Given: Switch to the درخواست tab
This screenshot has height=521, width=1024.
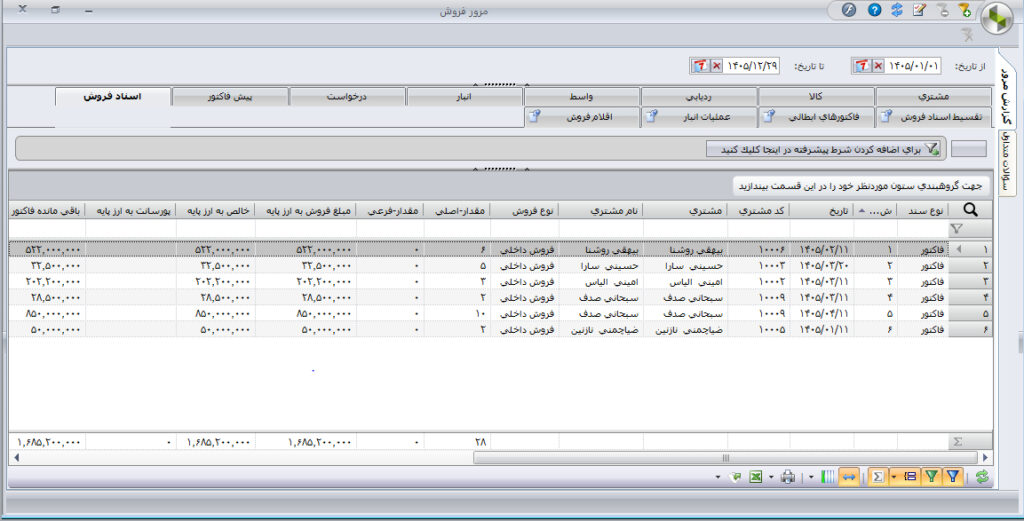Looking at the screenshot, I should pyautogui.click(x=347, y=97).
